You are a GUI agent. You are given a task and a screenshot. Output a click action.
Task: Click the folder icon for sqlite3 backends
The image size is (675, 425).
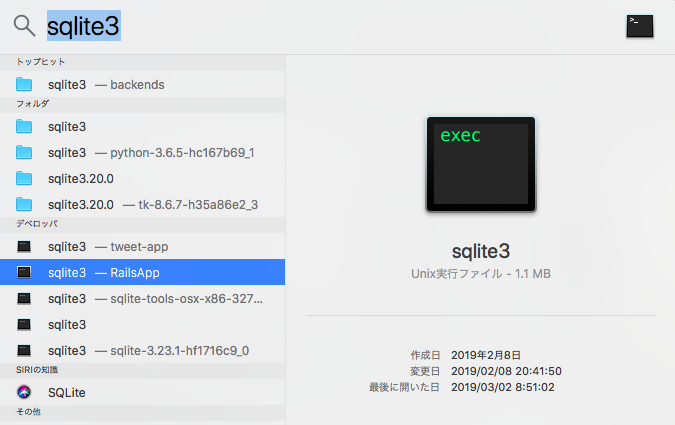click(25, 85)
